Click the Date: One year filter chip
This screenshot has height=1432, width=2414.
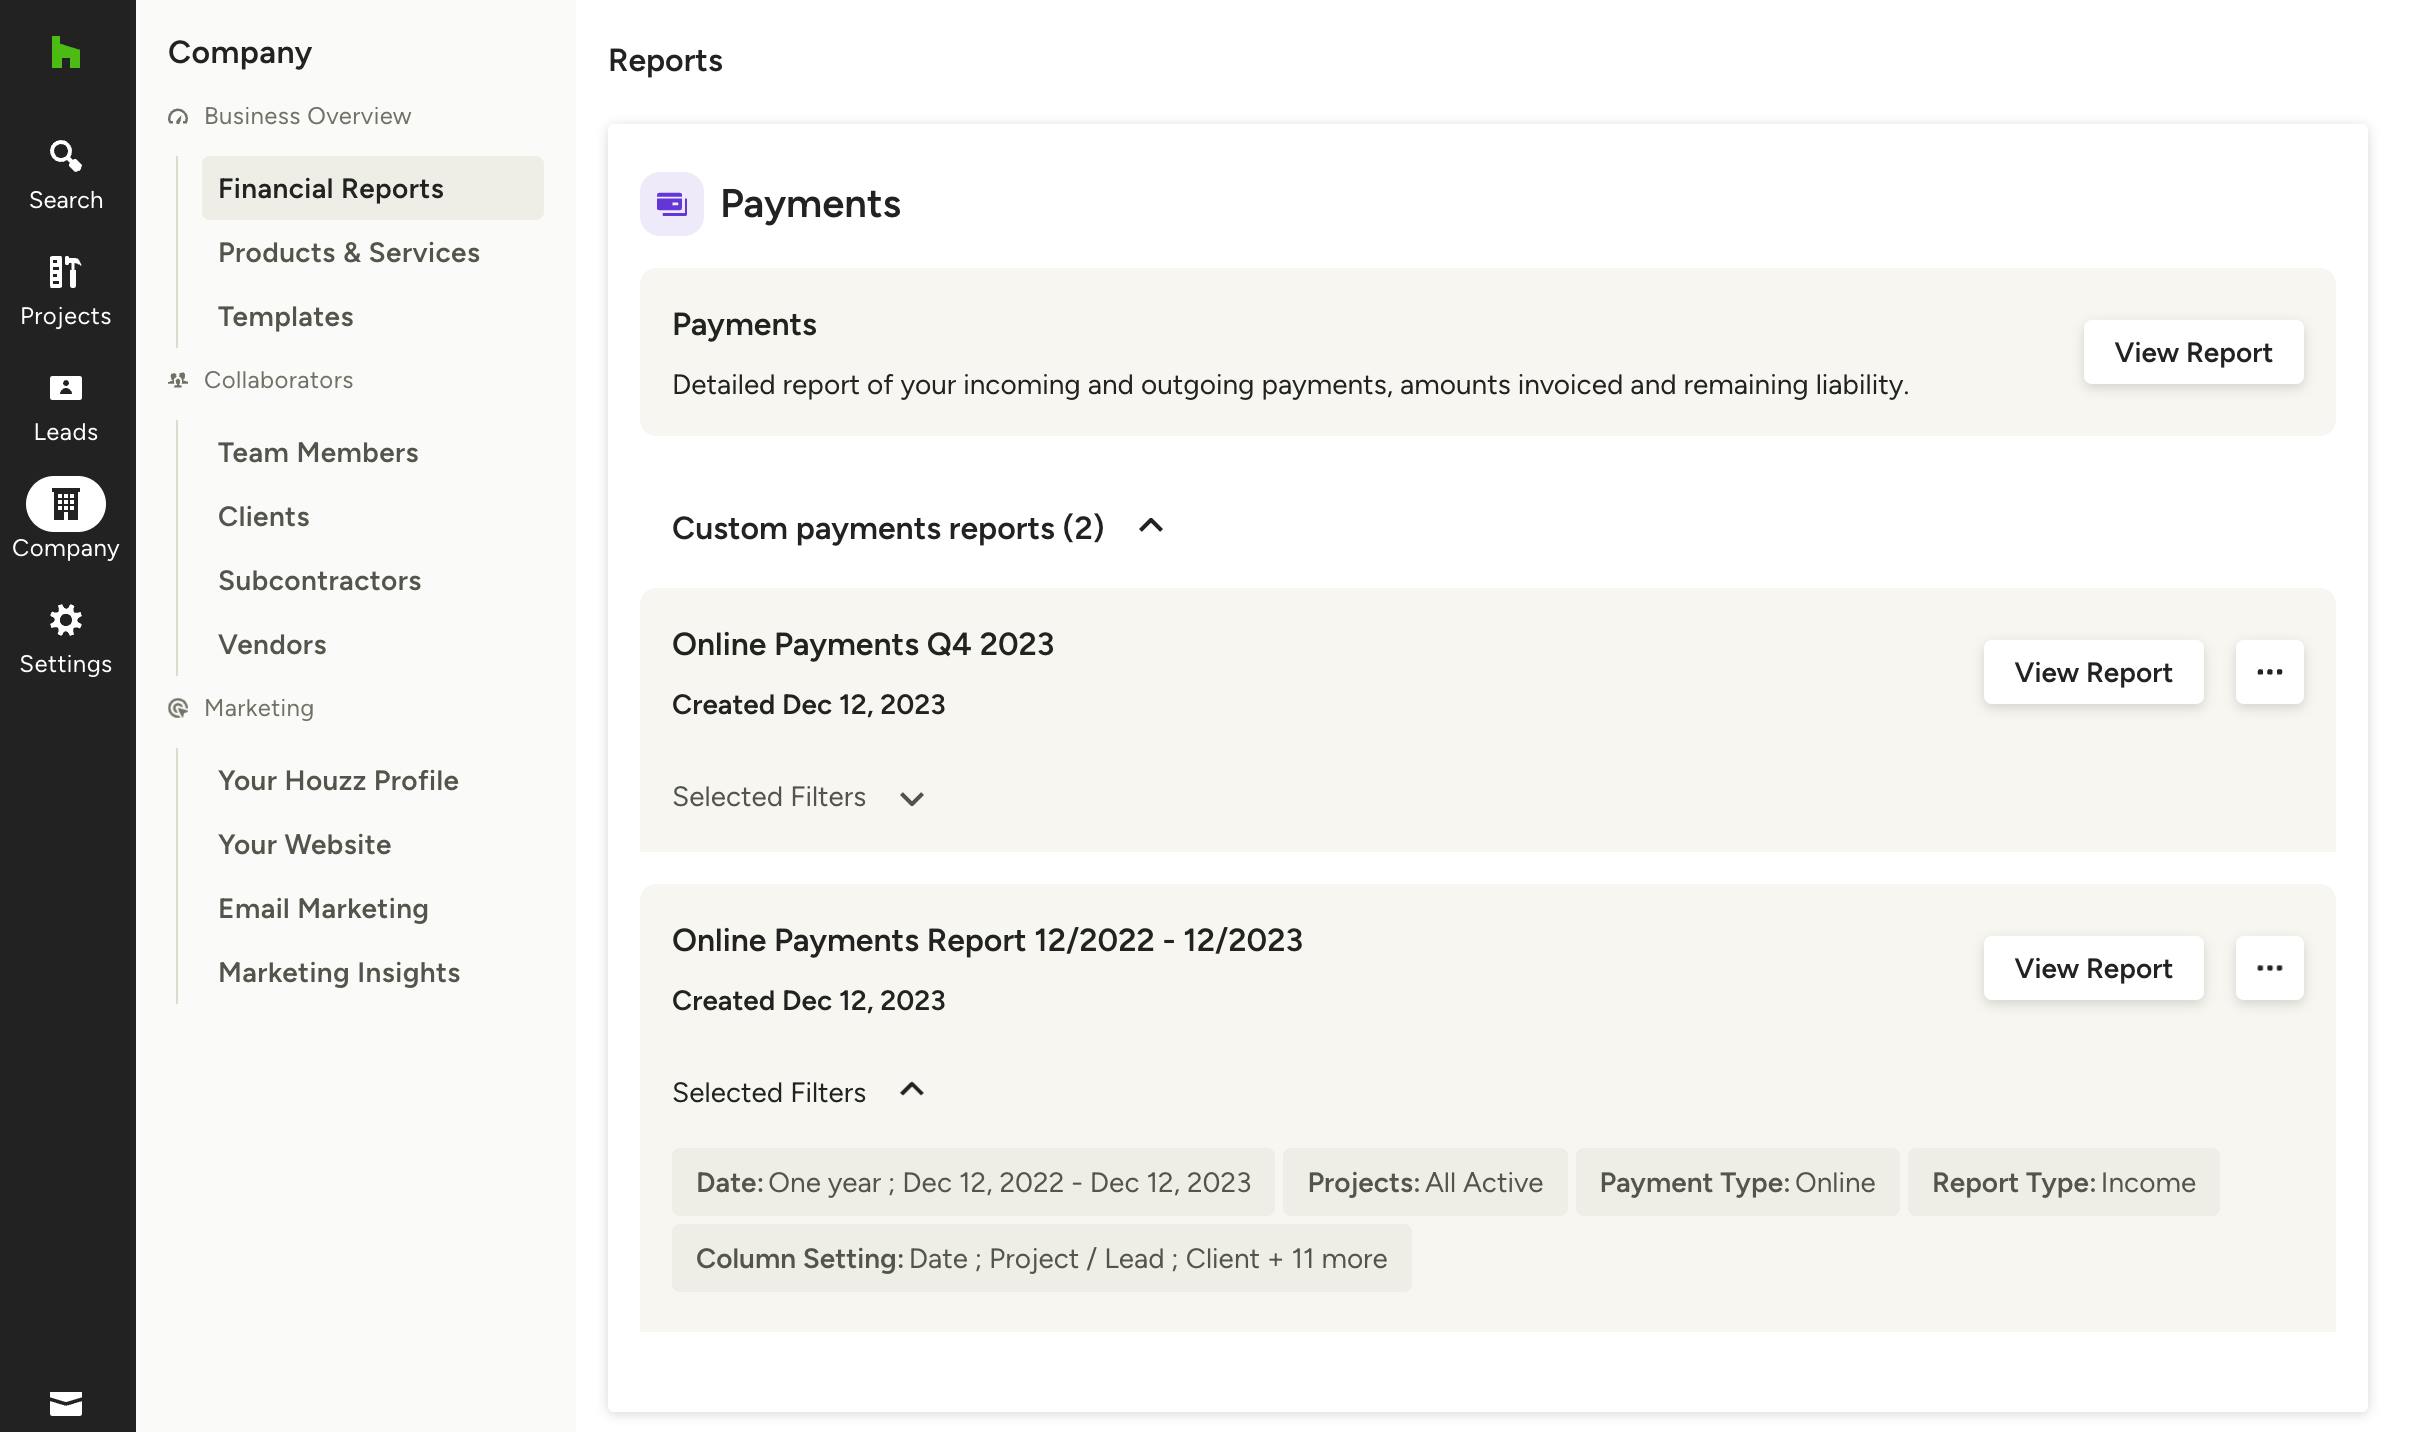(x=973, y=1182)
